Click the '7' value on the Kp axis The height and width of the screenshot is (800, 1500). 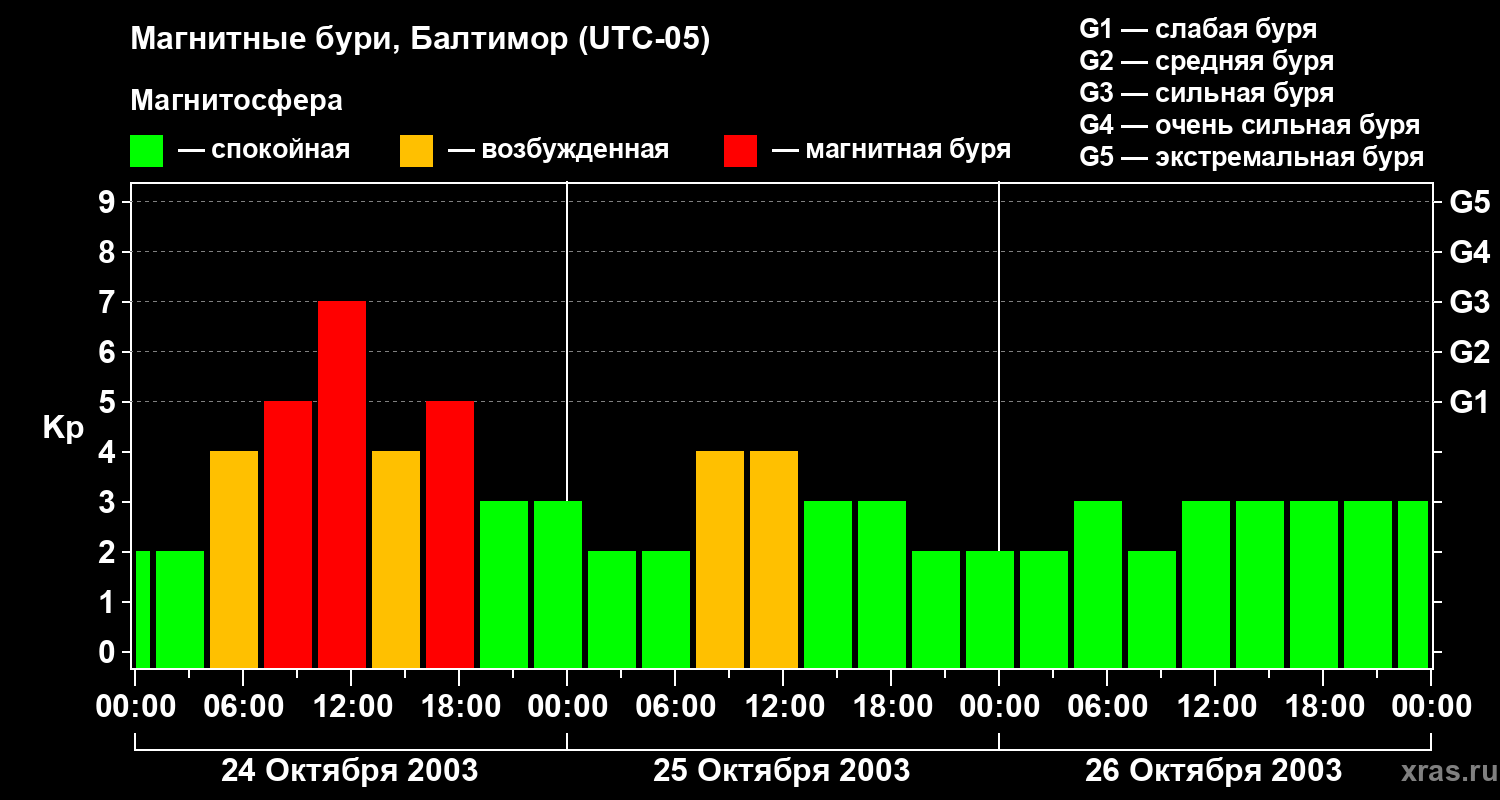pos(109,302)
